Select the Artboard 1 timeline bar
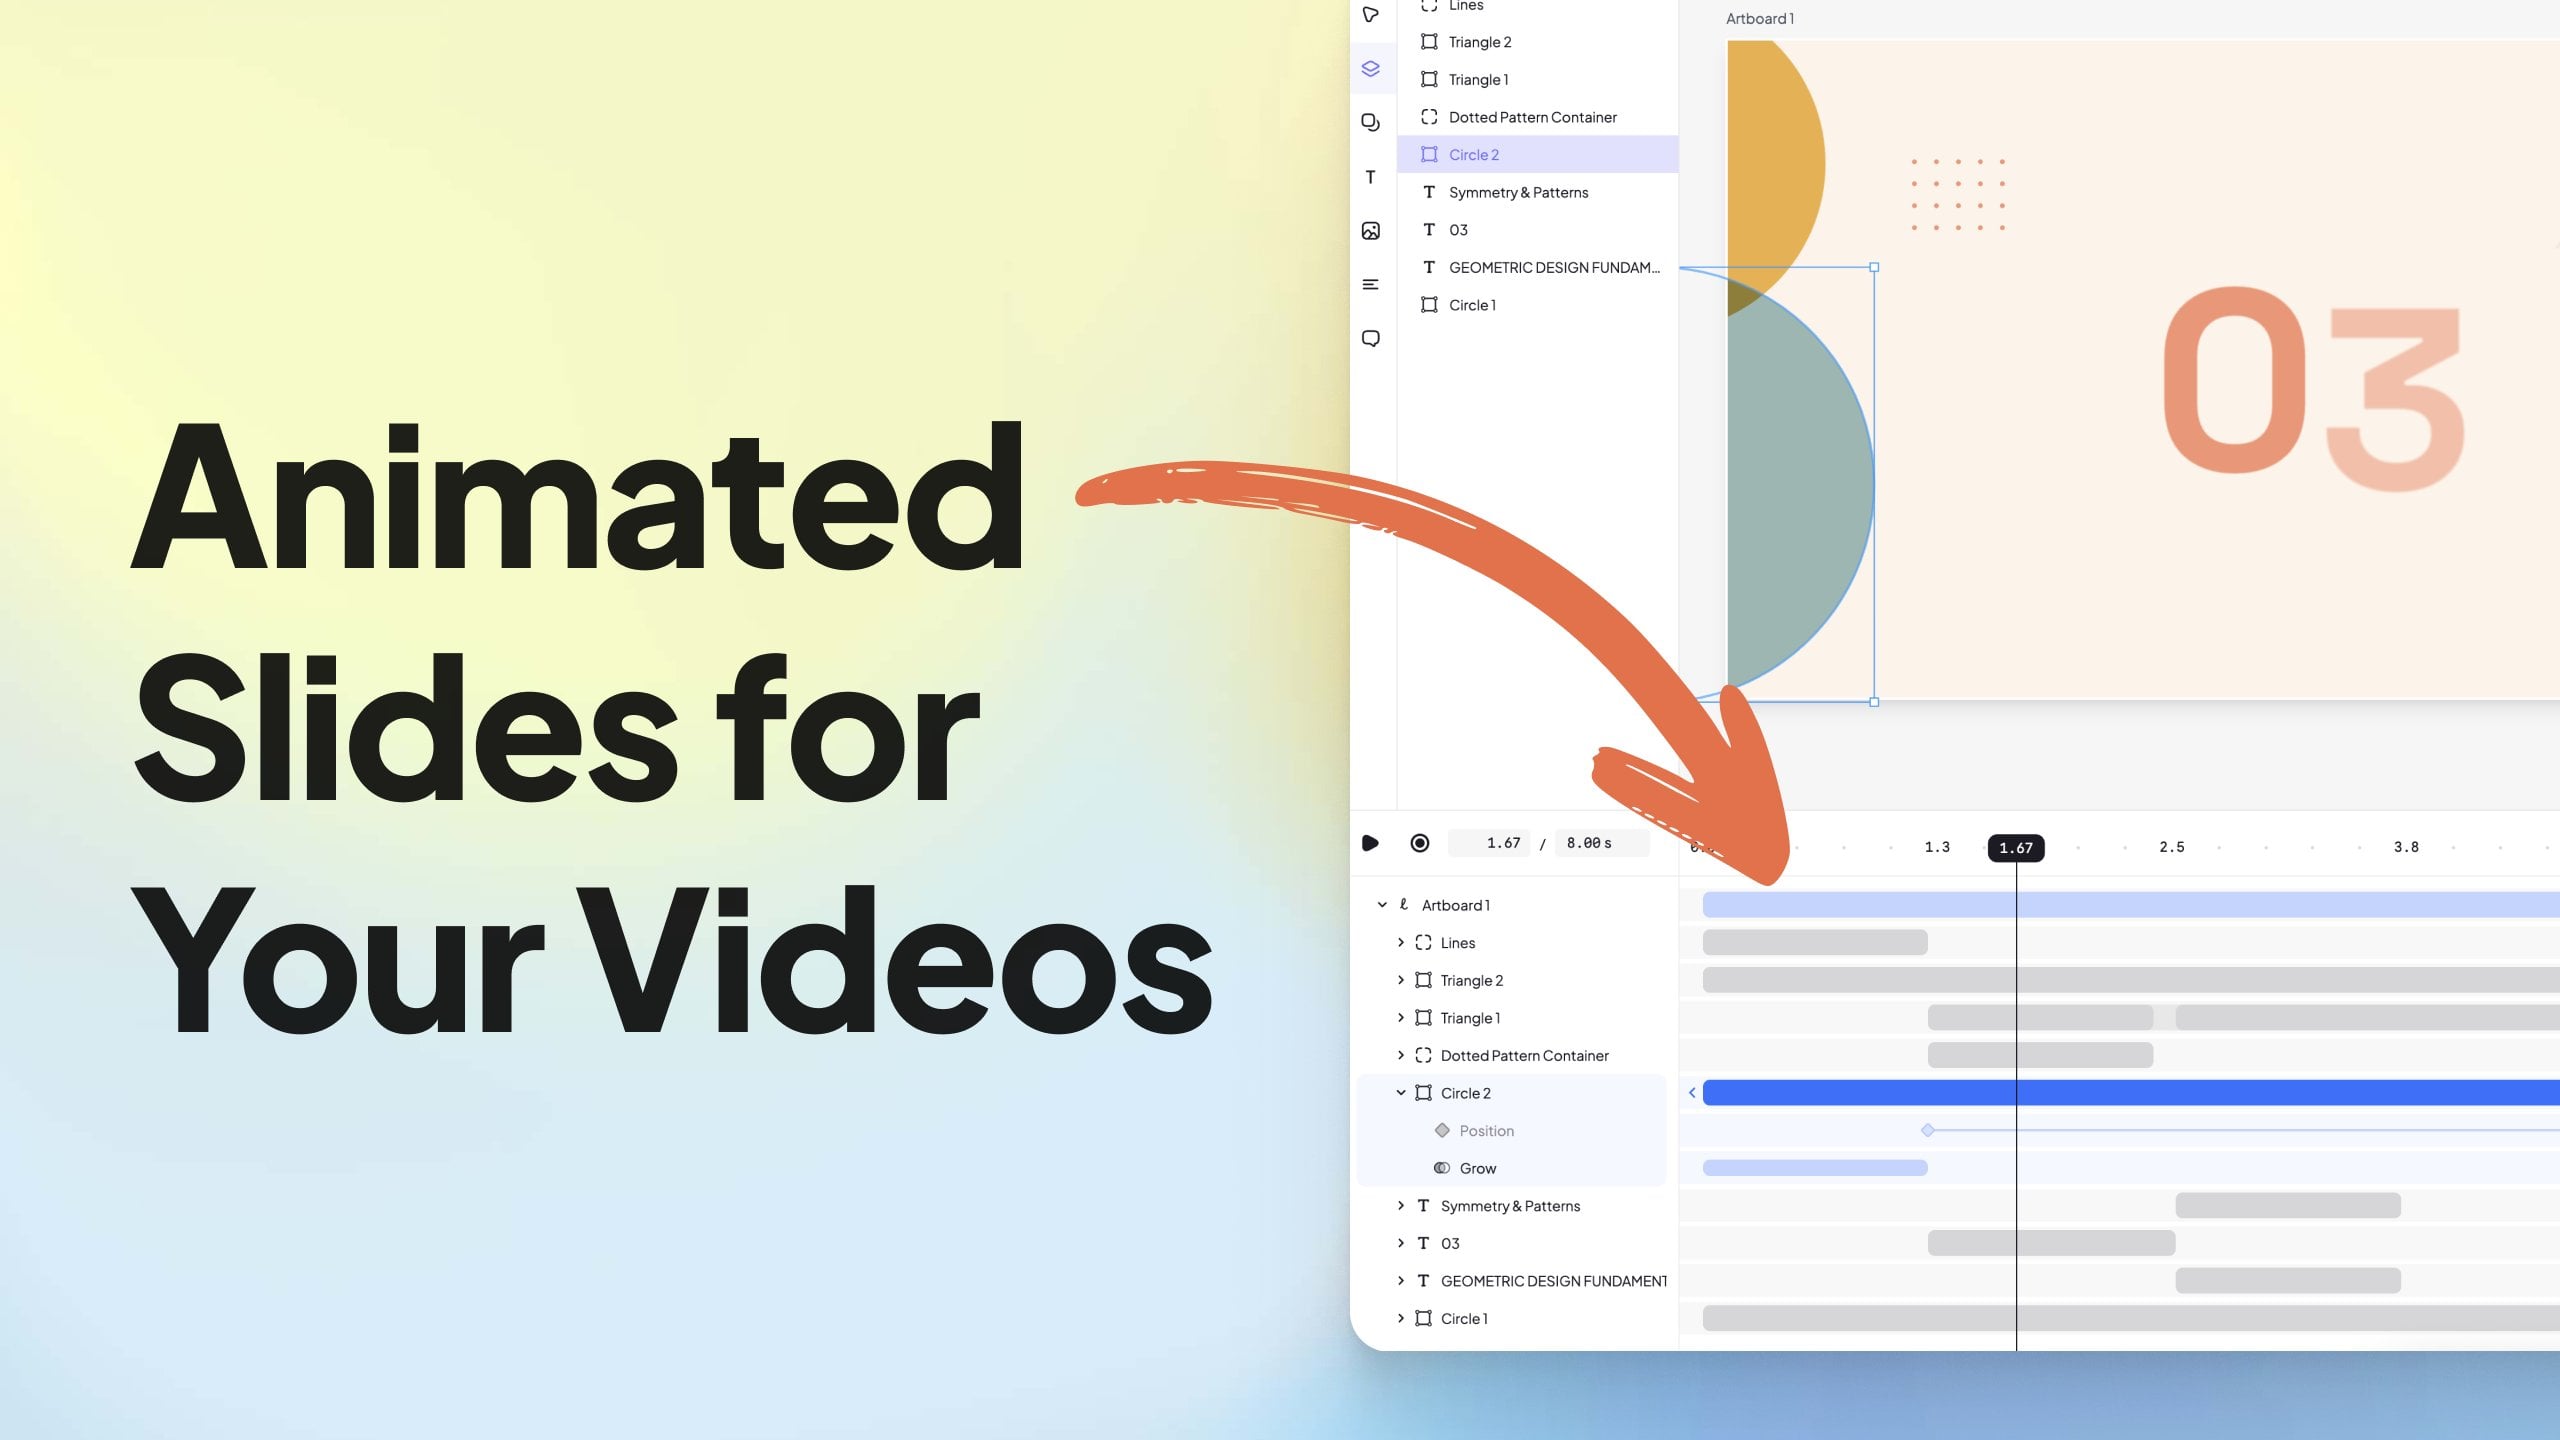This screenshot has height=1440, width=2560. (x=2131, y=905)
